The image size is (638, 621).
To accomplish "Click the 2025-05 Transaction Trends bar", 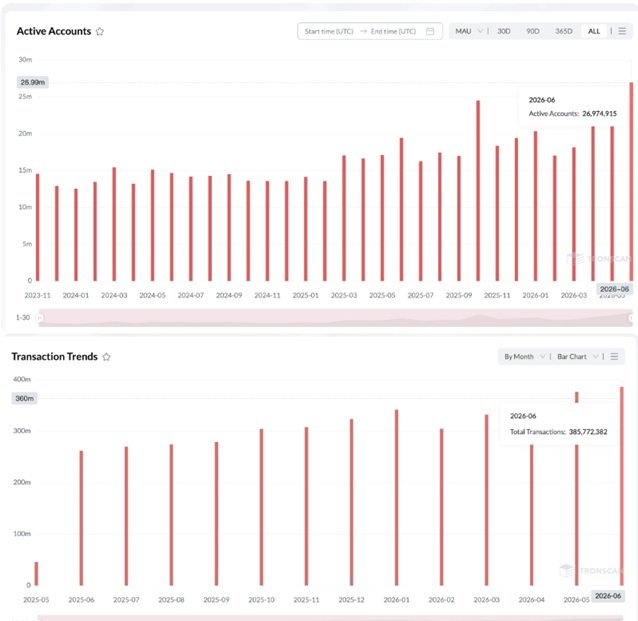I will (36, 574).
